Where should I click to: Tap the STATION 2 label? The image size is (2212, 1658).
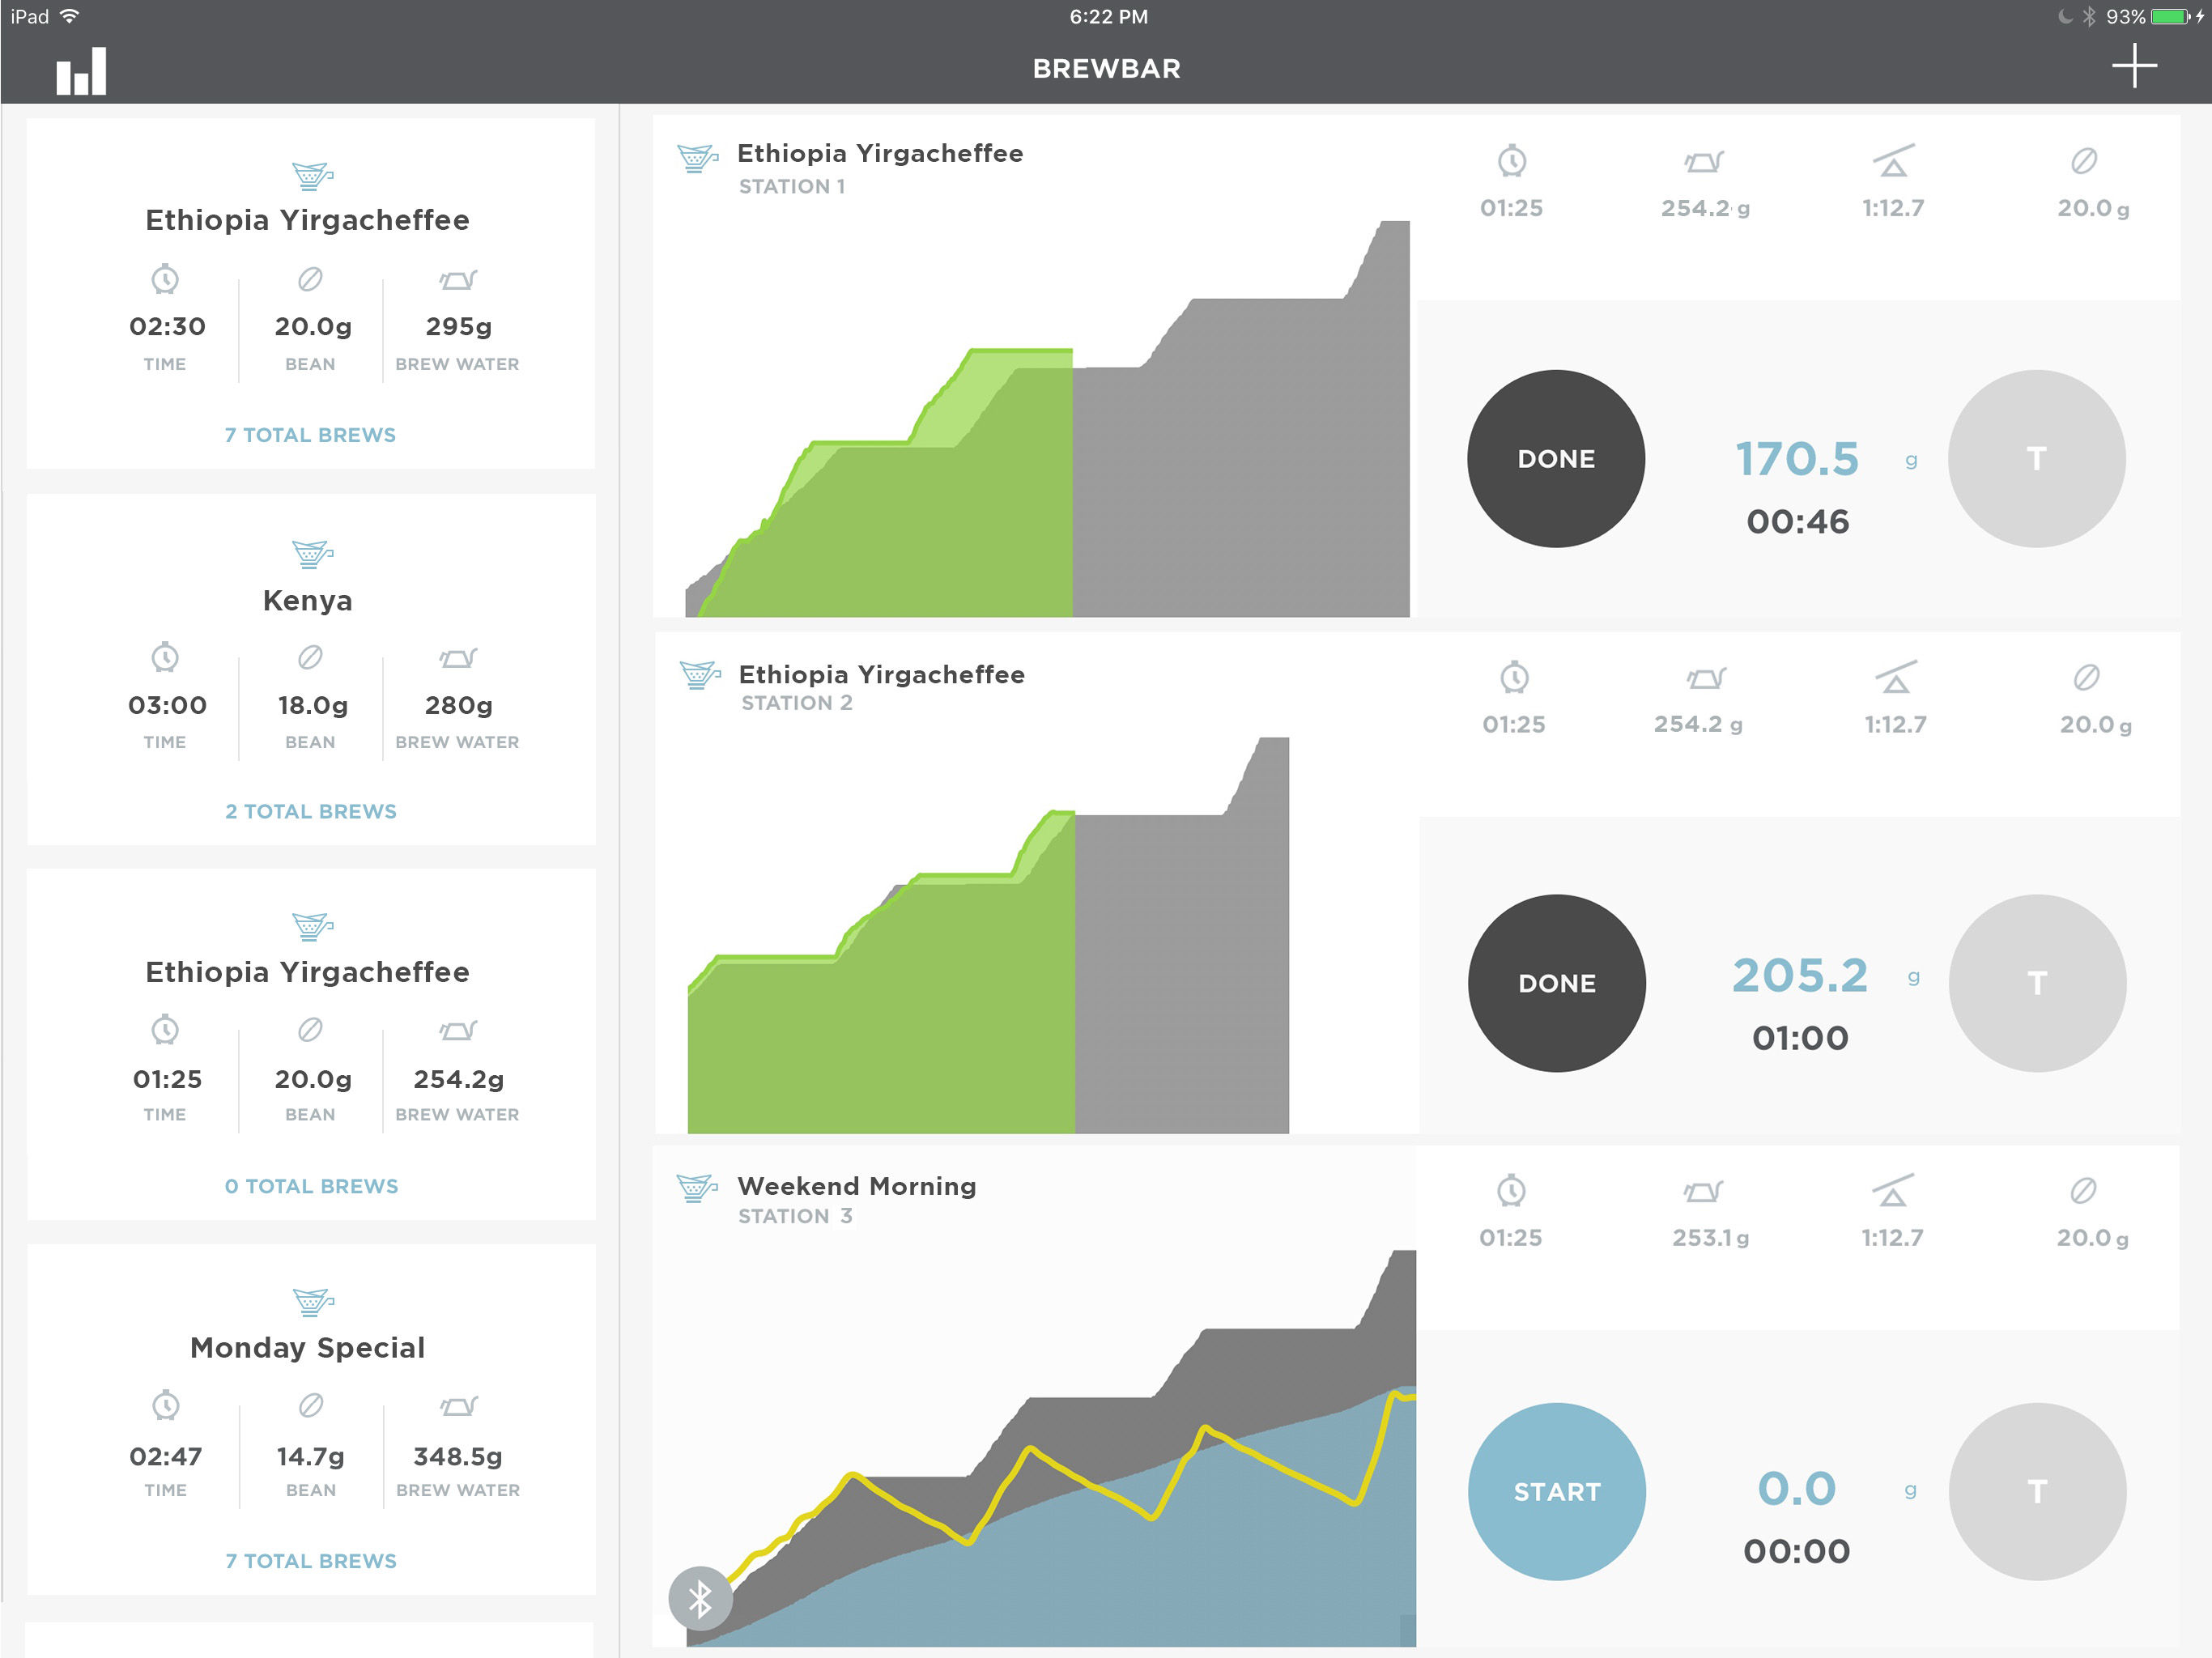tap(797, 703)
